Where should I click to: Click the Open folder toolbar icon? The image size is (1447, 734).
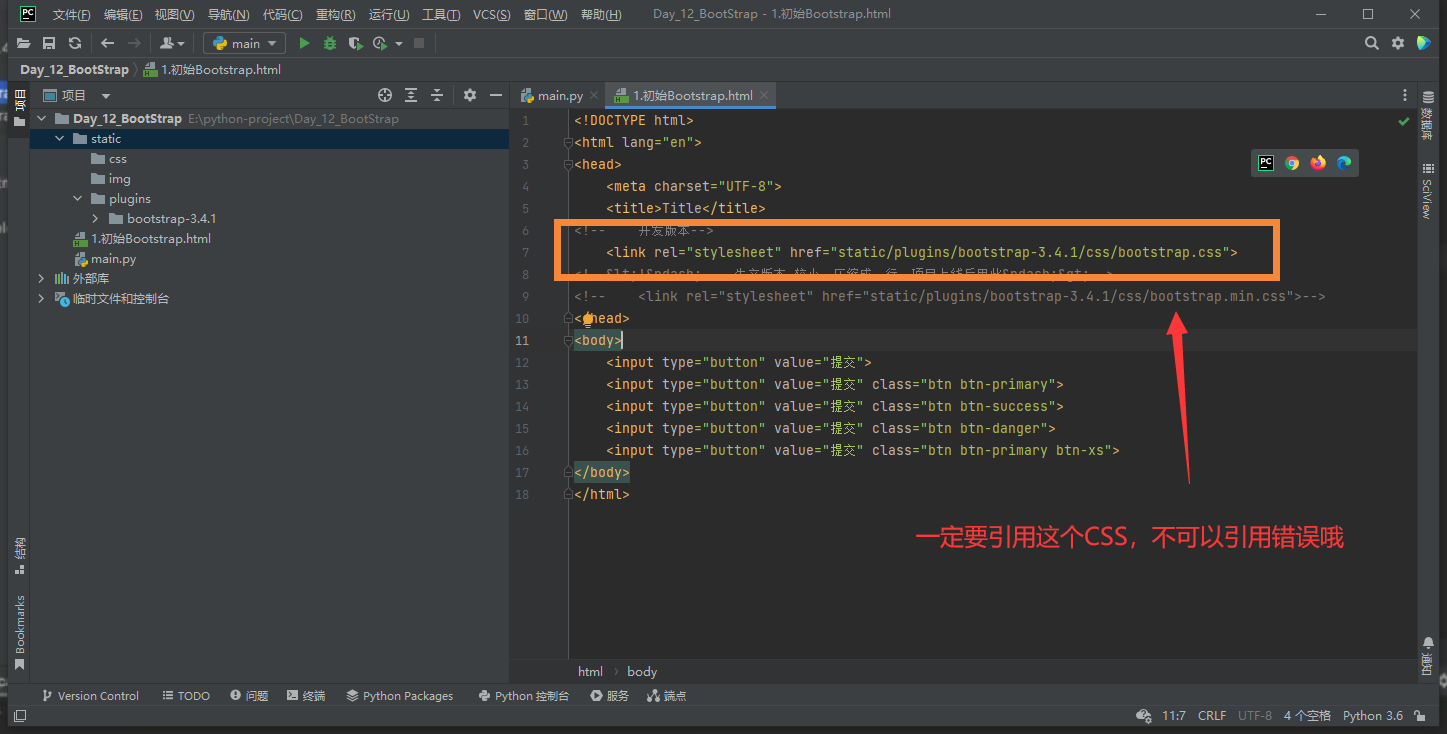pos(23,43)
